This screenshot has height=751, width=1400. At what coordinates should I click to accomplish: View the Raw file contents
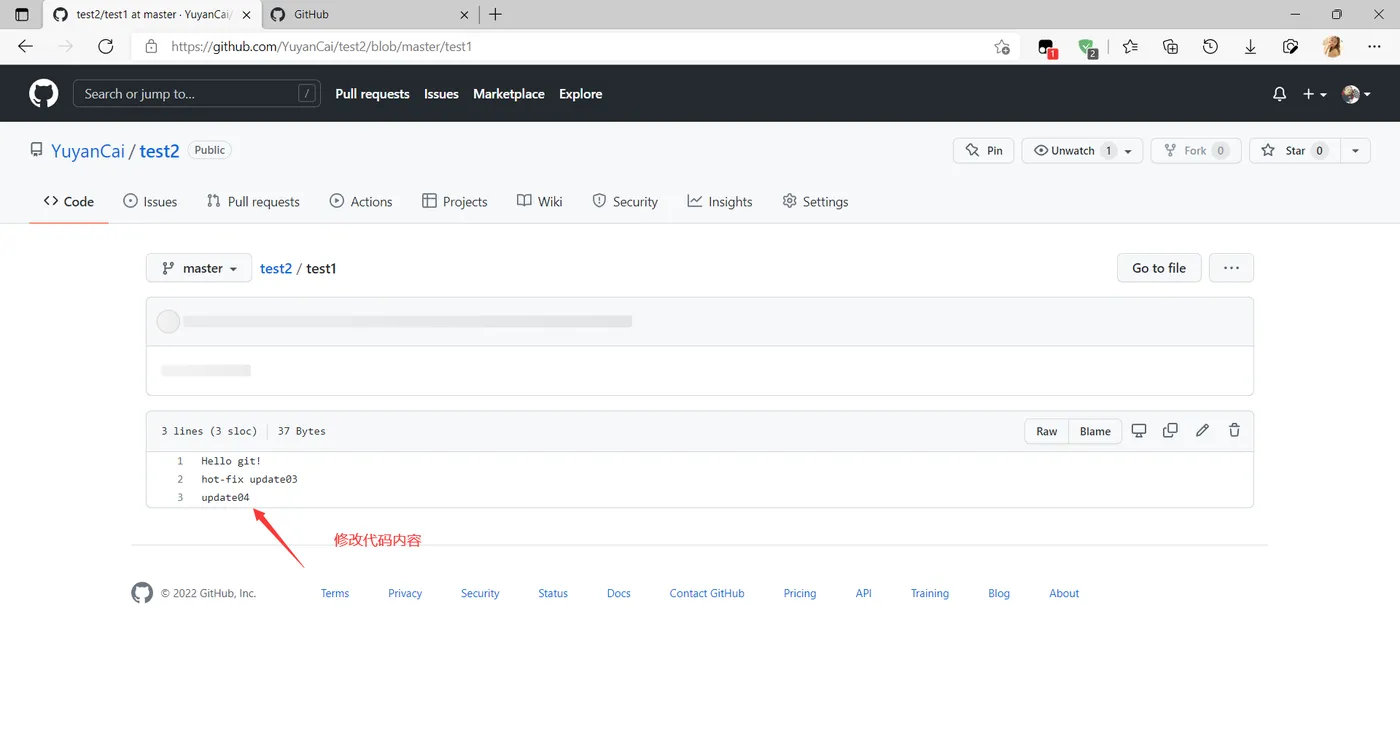(x=1047, y=431)
